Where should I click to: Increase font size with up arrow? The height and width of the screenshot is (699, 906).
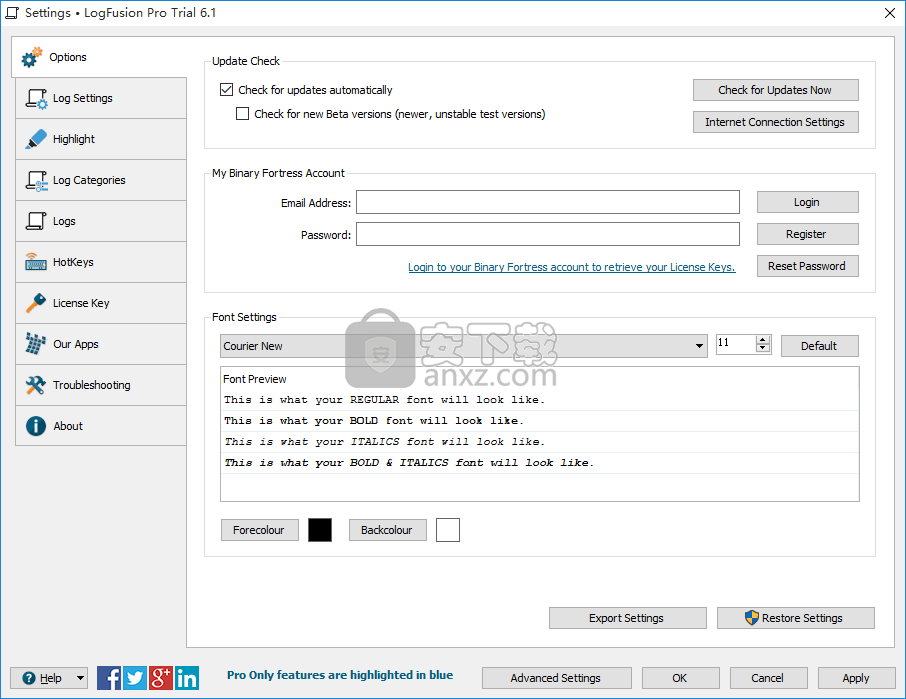tap(763, 340)
